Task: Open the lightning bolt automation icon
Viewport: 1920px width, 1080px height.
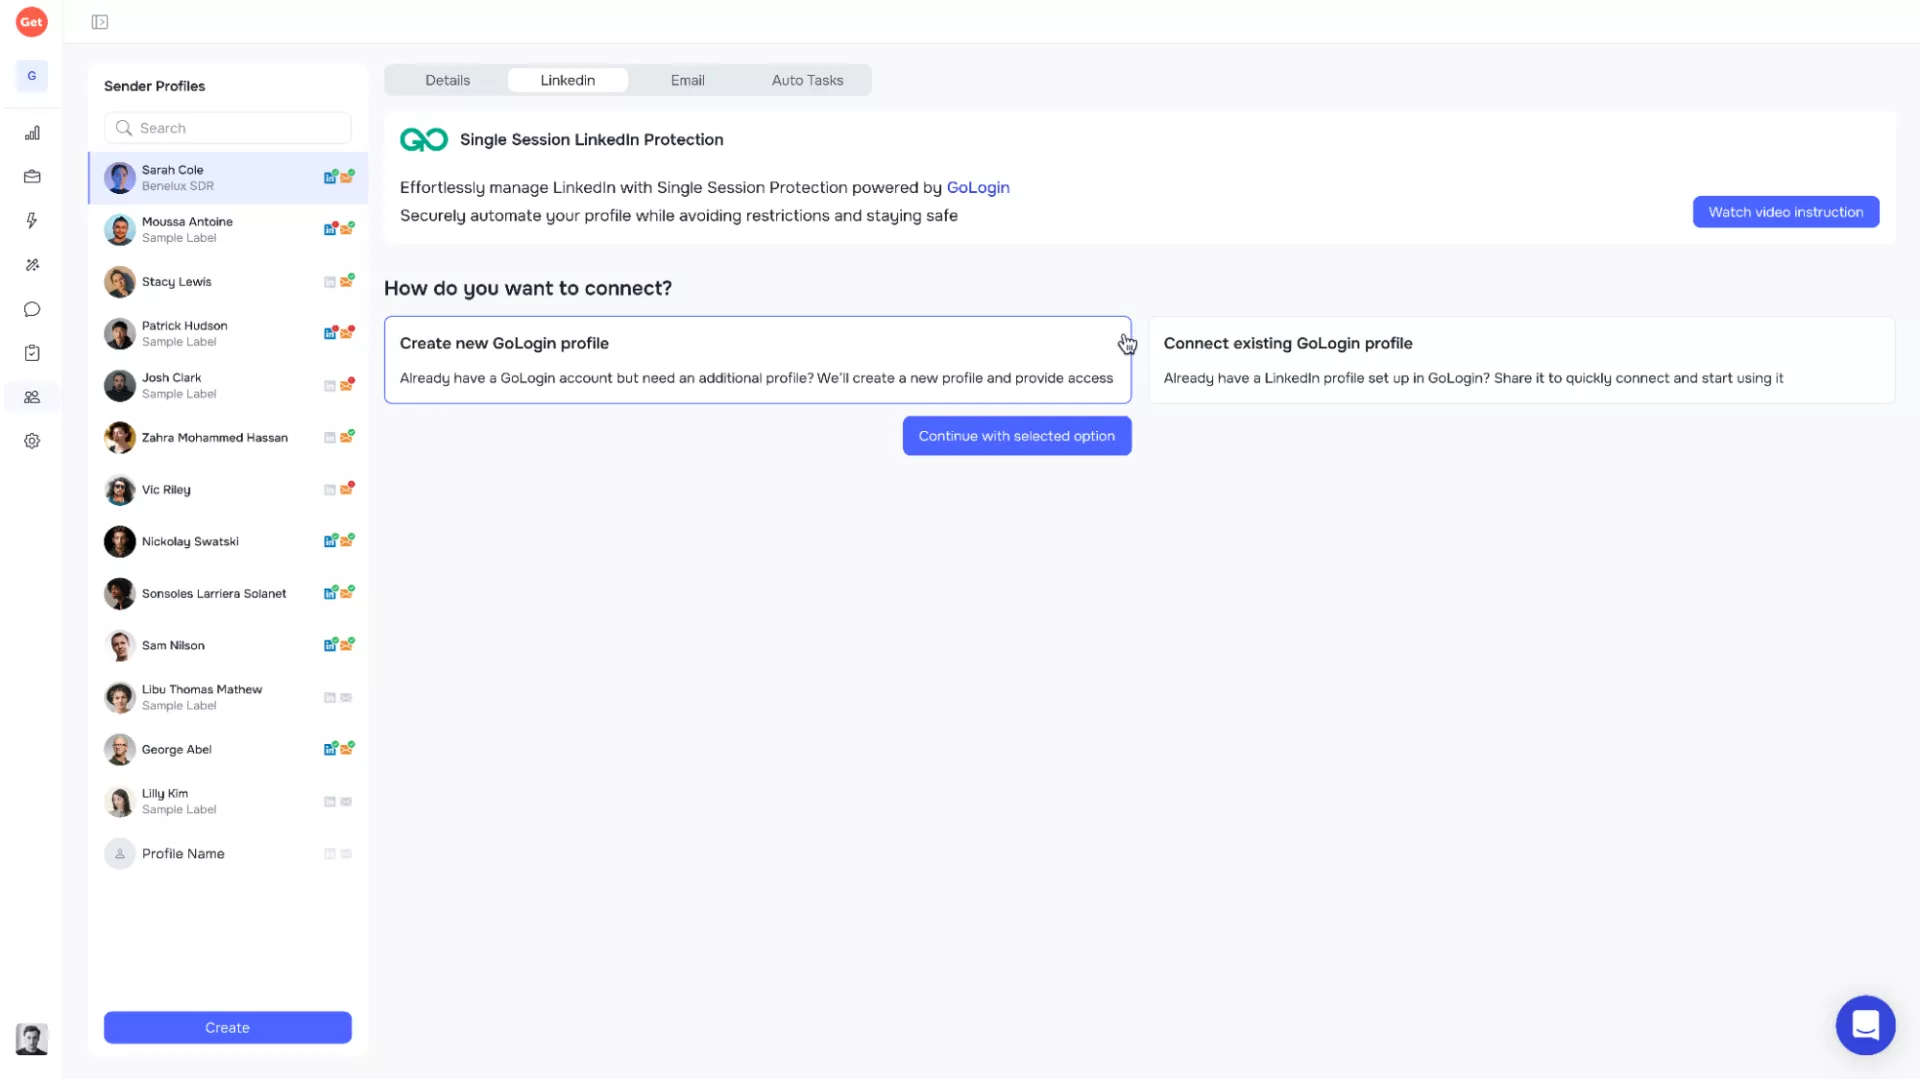Action: (x=32, y=221)
